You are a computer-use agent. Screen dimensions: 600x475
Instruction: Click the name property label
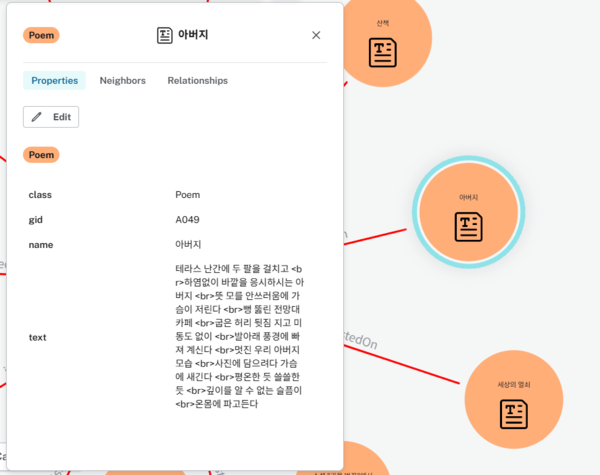click(41, 245)
